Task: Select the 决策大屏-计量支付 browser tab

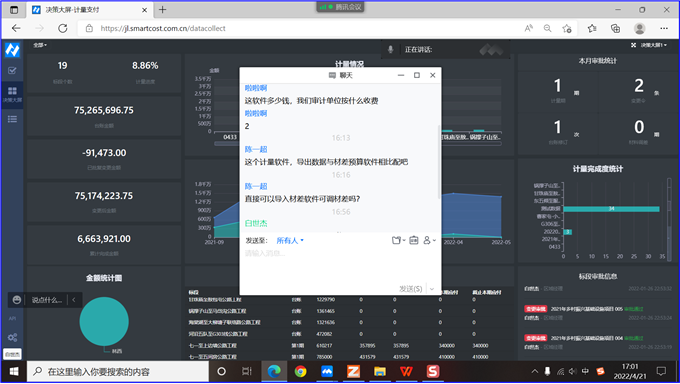Action: point(89,10)
